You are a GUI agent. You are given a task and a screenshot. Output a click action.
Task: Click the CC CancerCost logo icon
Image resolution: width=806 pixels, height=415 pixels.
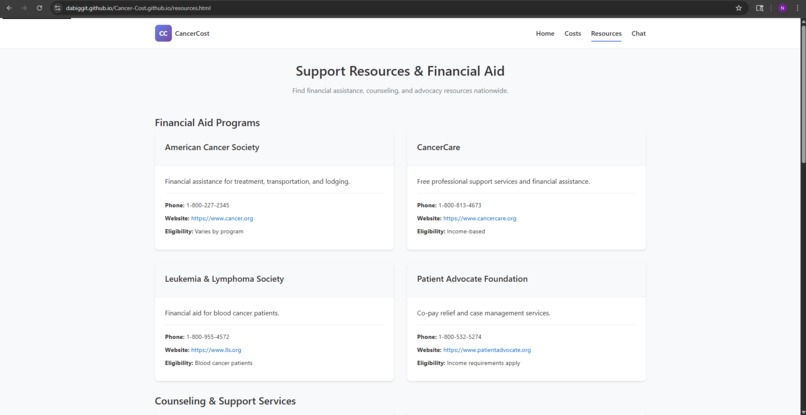163,33
